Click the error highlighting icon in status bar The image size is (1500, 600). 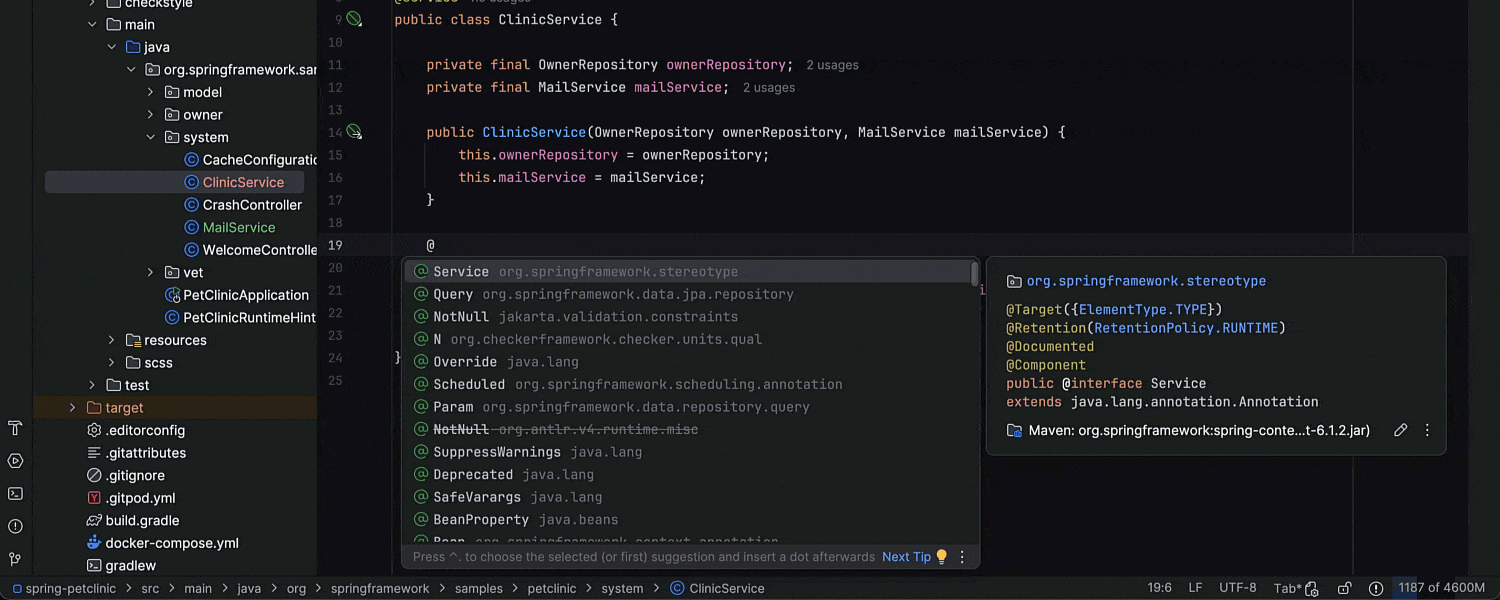coord(1376,589)
